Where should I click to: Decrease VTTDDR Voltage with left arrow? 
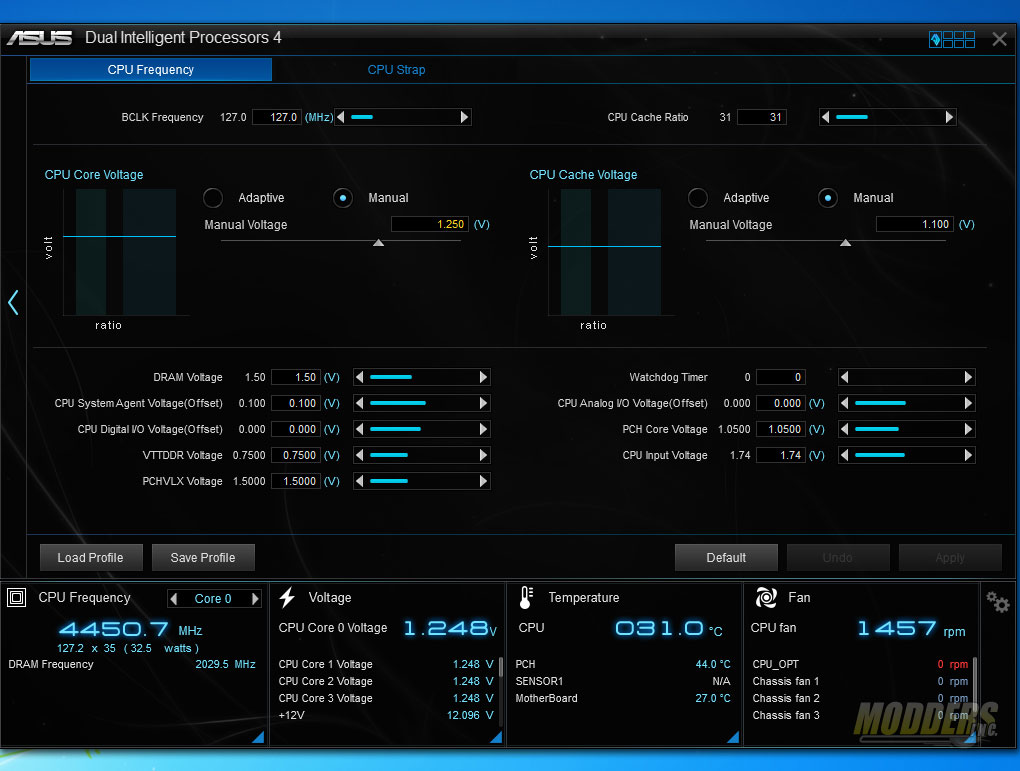pyautogui.click(x=359, y=455)
